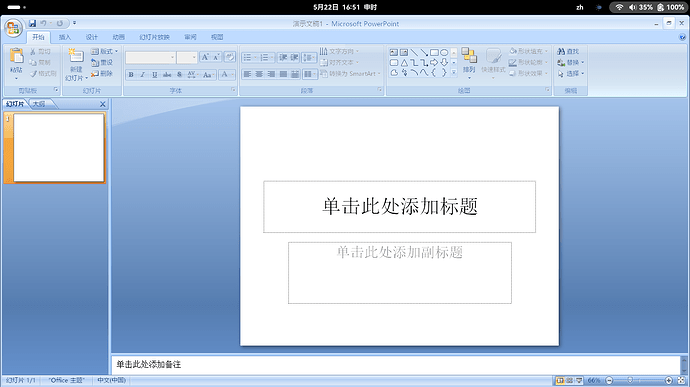This screenshot has width=690, height=387.
Task: Open Columns dropdown in paragraph group
Action: tap(310, 74)
